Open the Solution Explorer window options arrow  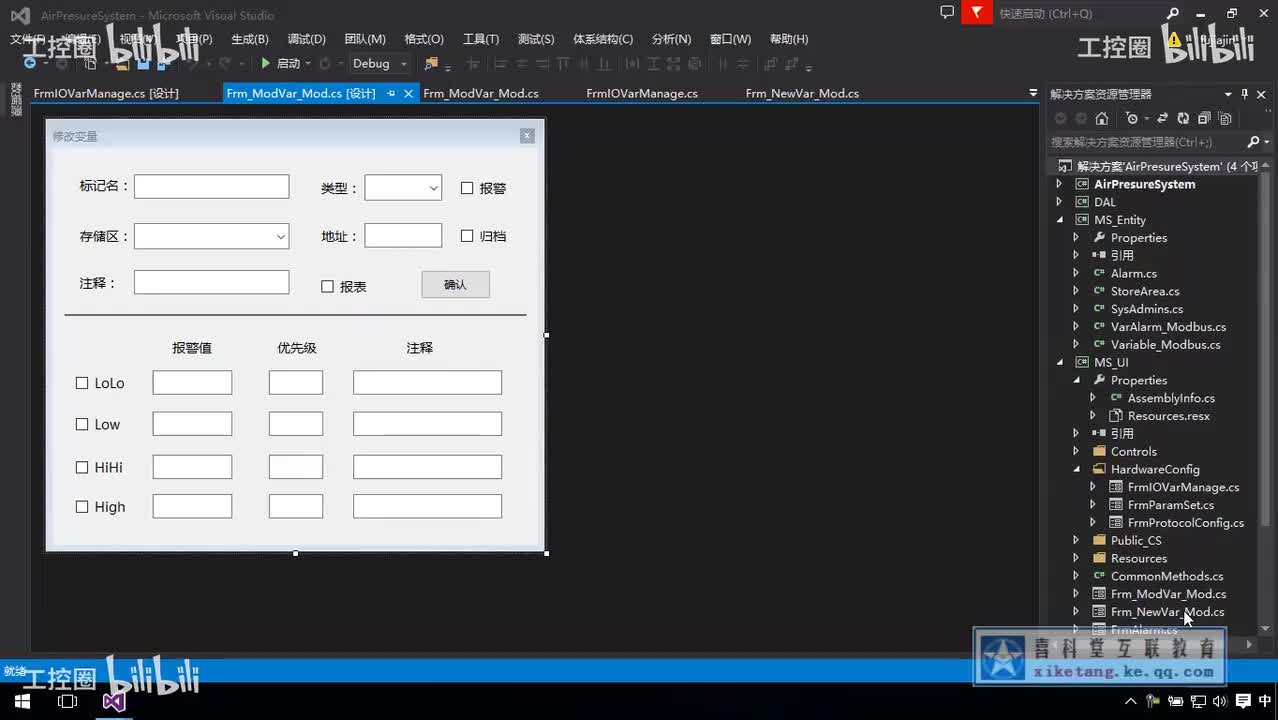tap(1228, 94)
